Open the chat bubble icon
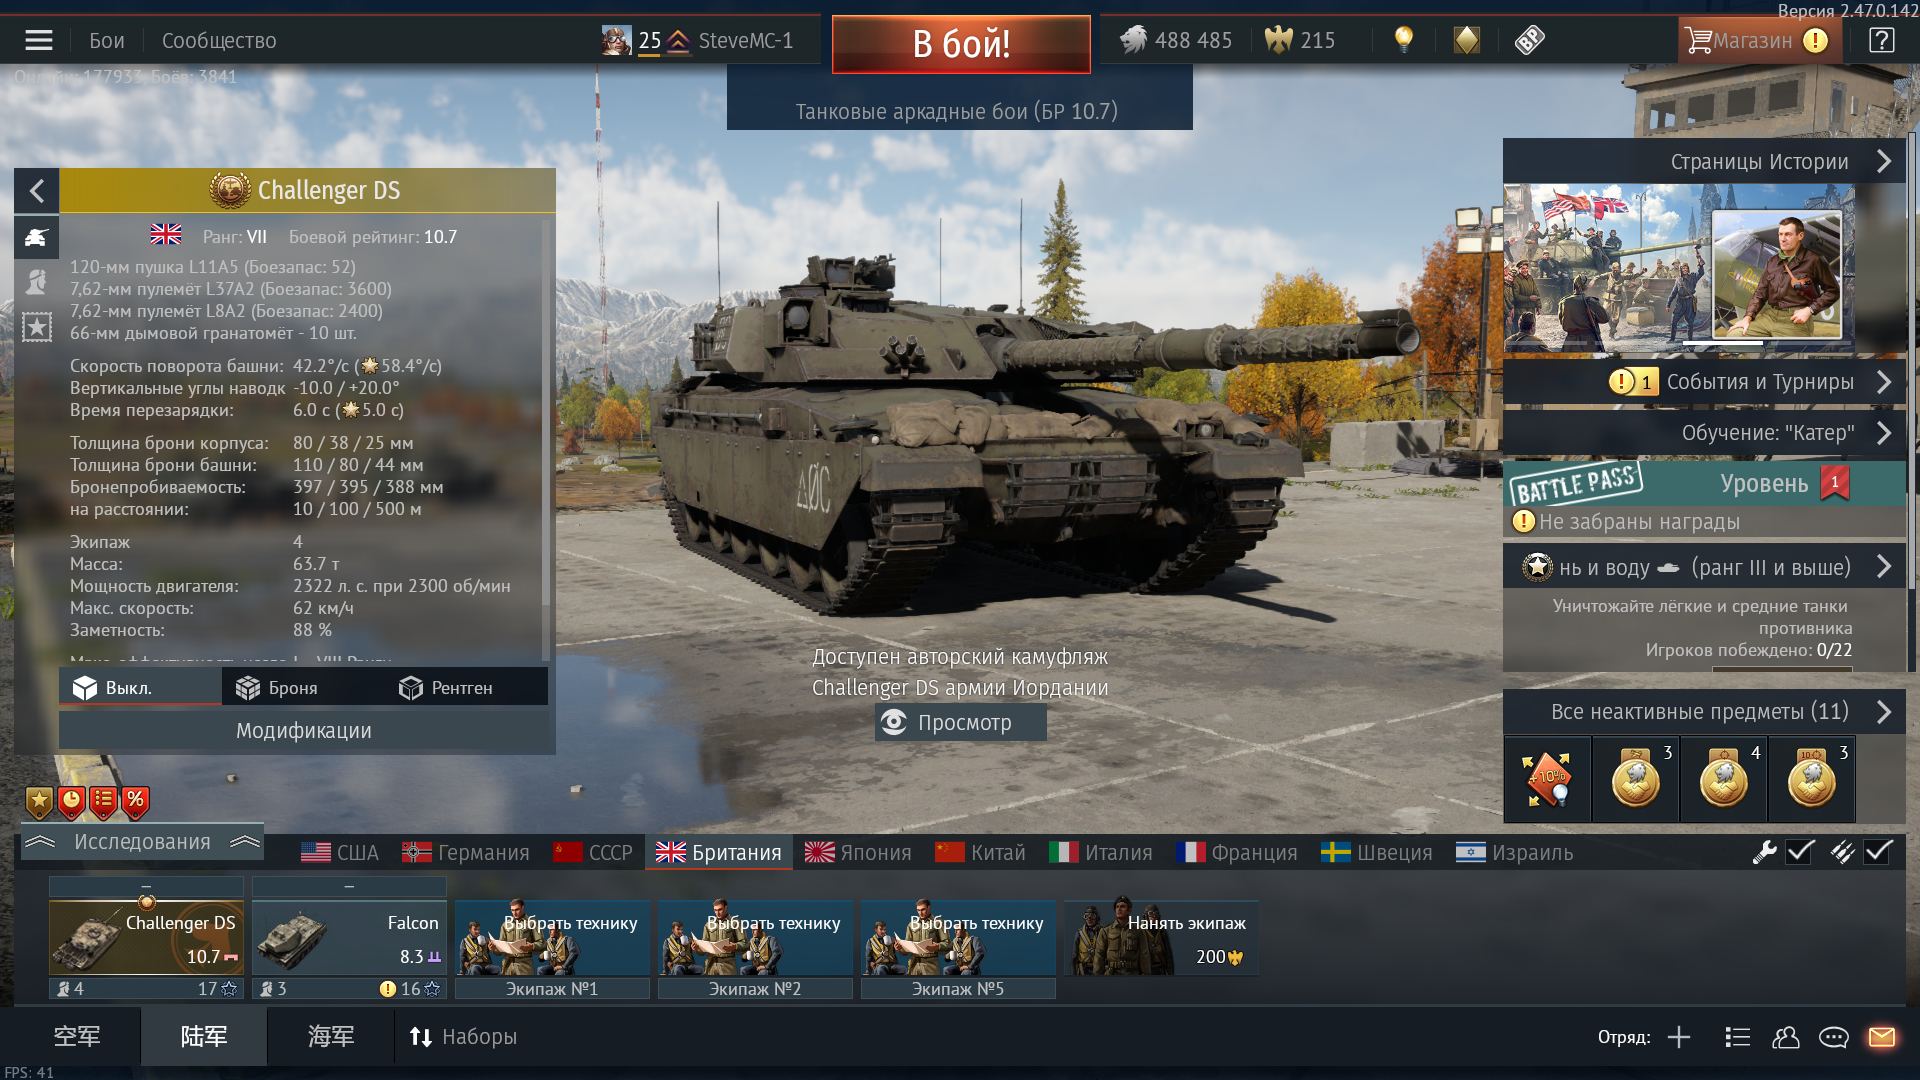This screenshot has height=1080, width=1920. pos(1833,1037)
